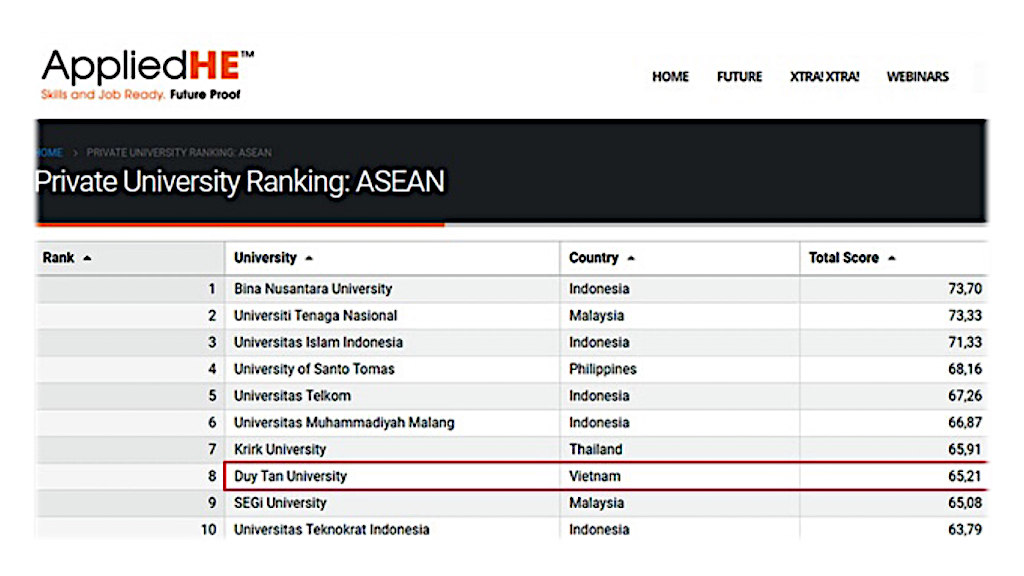Click the Vietnam country cell
The image size is (1024, 576).
tap(679, 476)
